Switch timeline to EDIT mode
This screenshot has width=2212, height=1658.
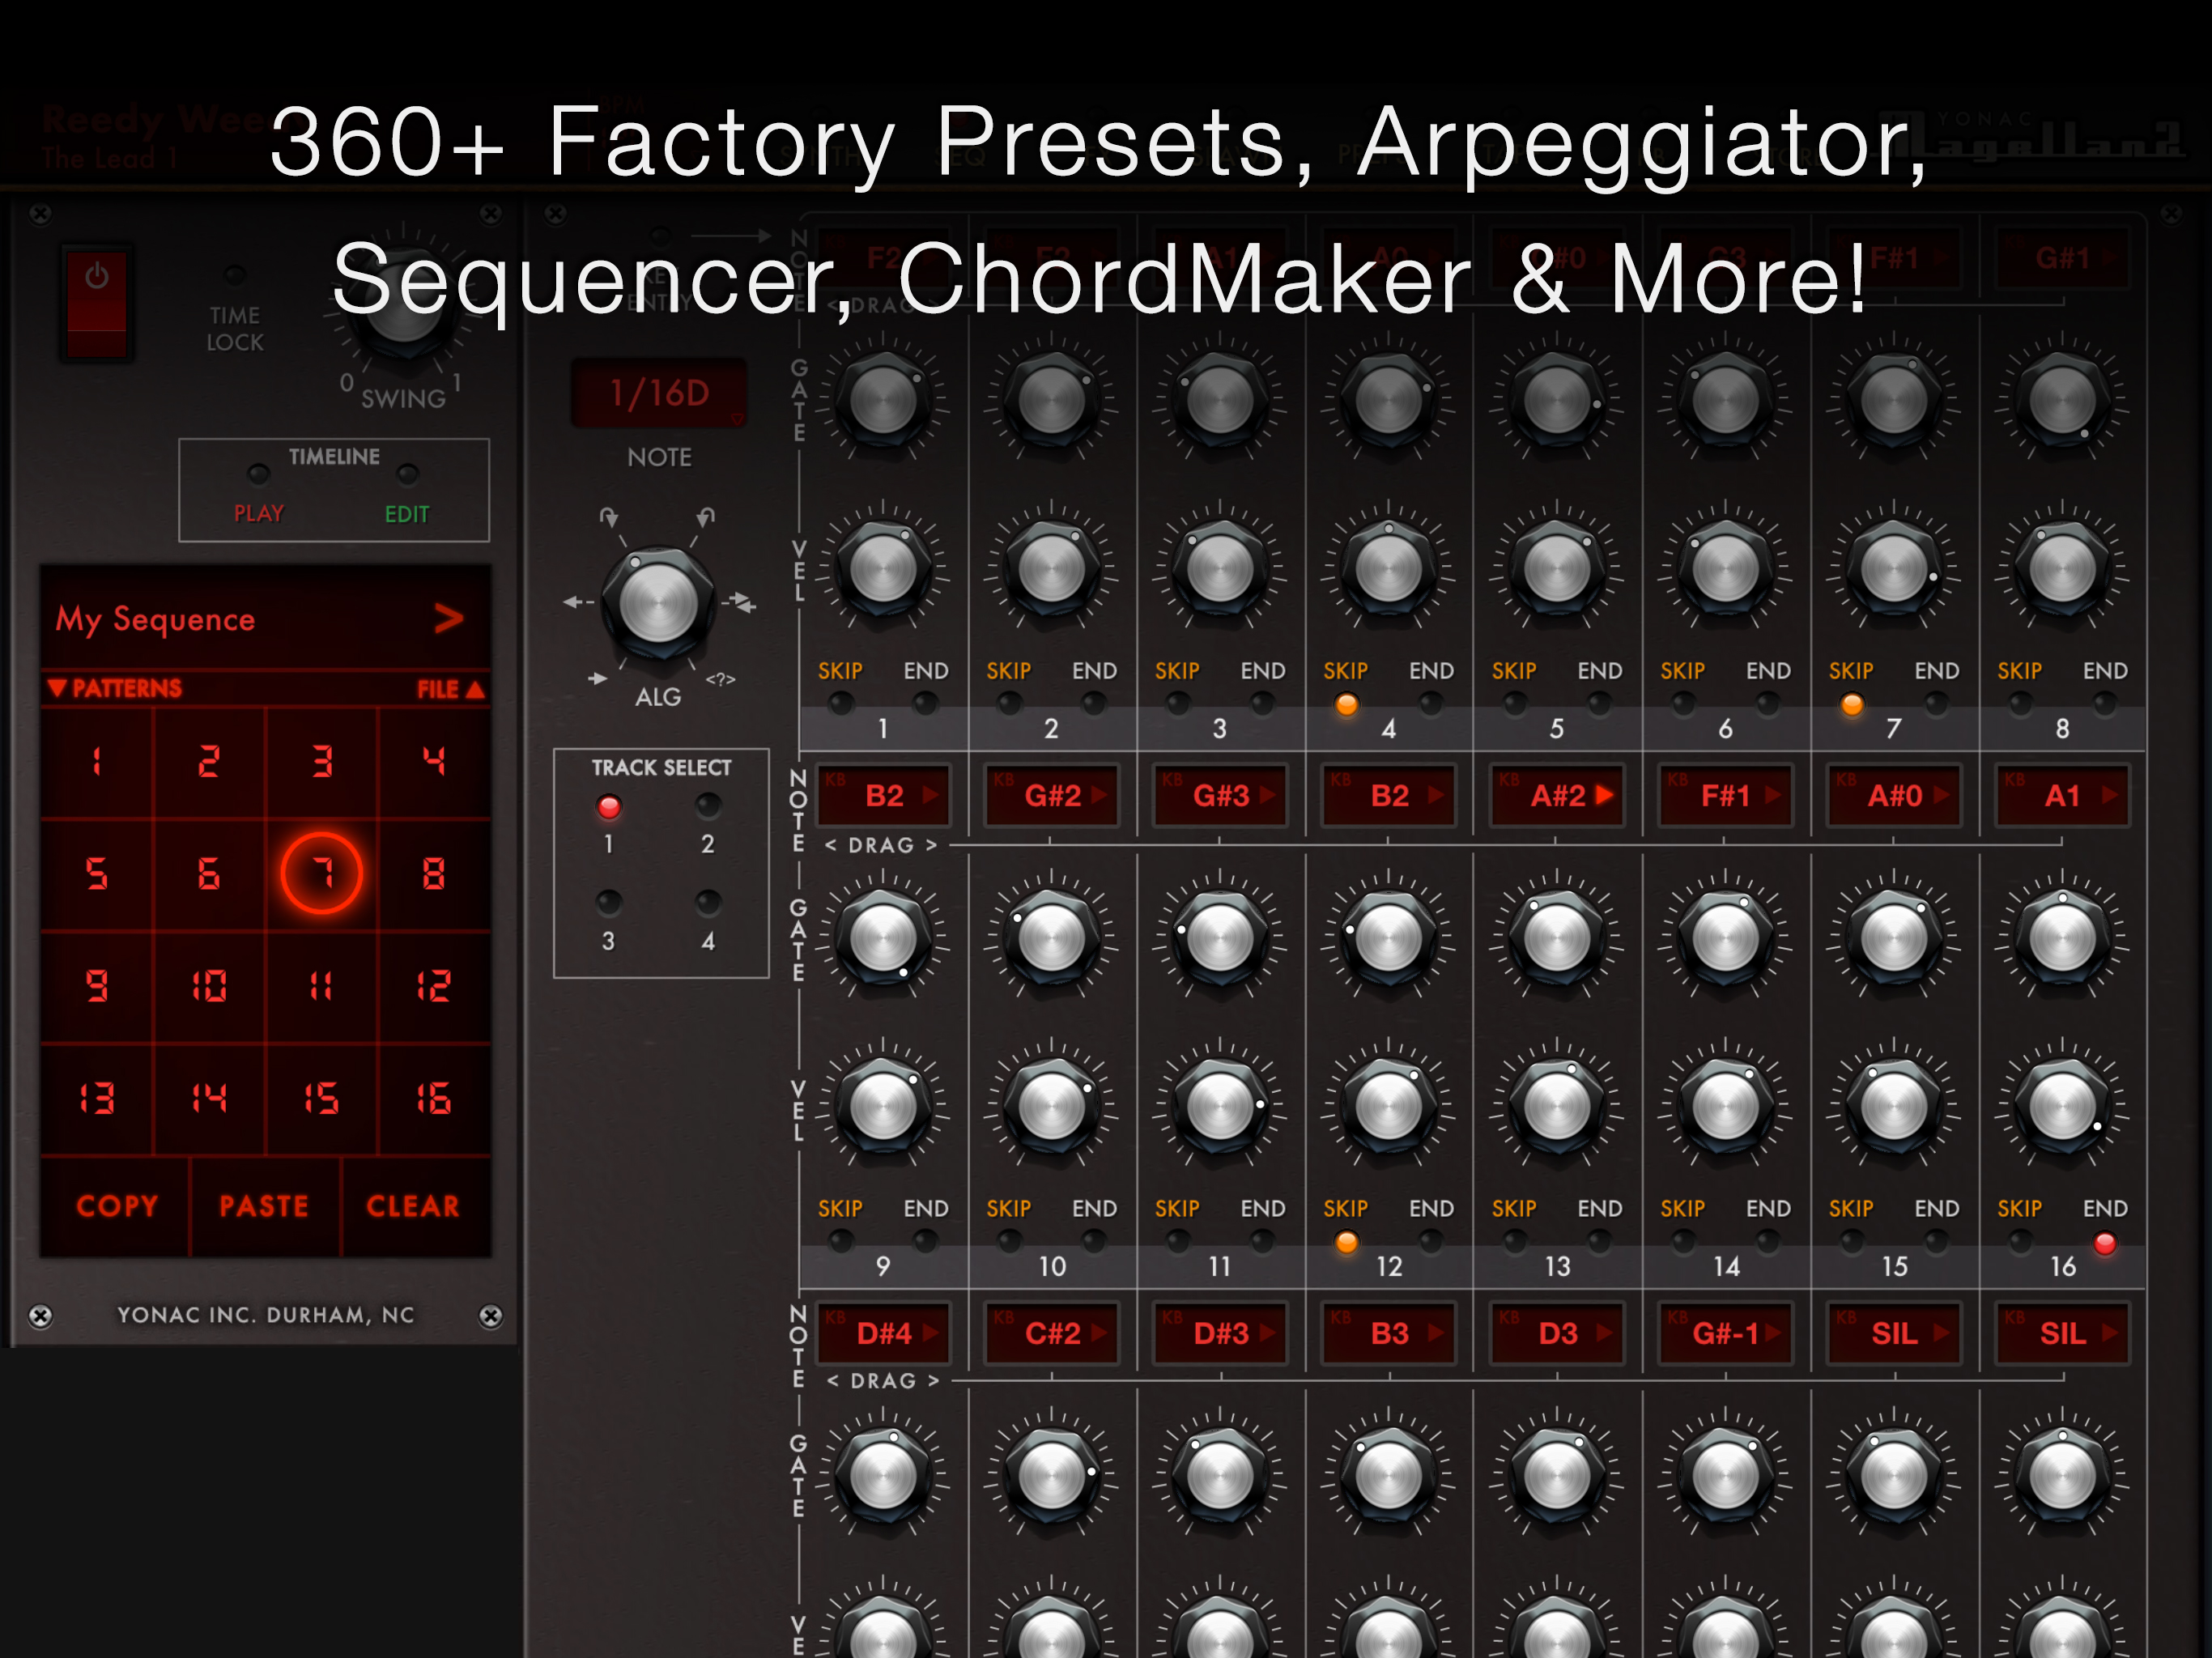tap(407, 474)
